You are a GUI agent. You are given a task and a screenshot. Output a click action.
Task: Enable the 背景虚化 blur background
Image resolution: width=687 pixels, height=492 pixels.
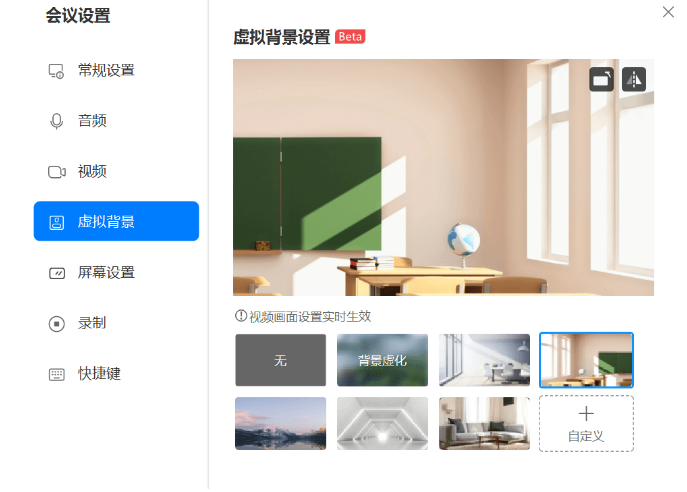(x=382, y=360)
